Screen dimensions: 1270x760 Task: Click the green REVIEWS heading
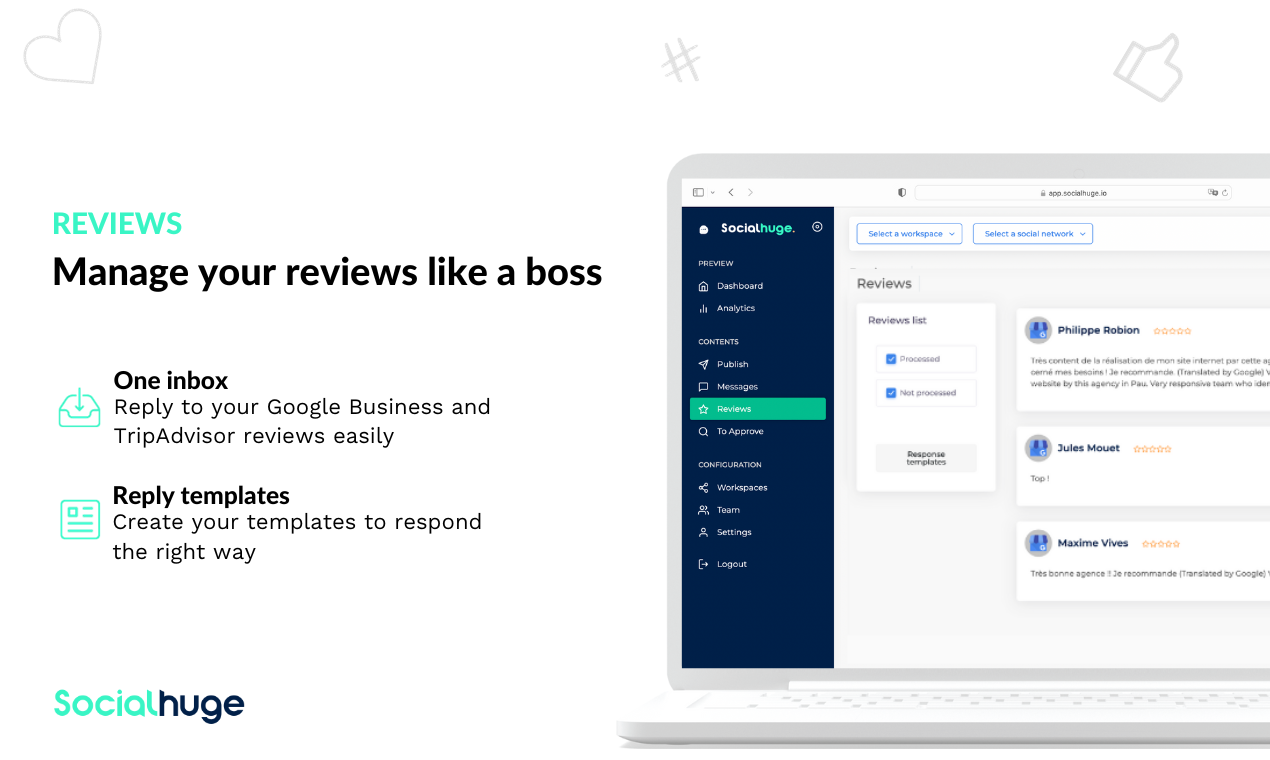pos(117,224)
